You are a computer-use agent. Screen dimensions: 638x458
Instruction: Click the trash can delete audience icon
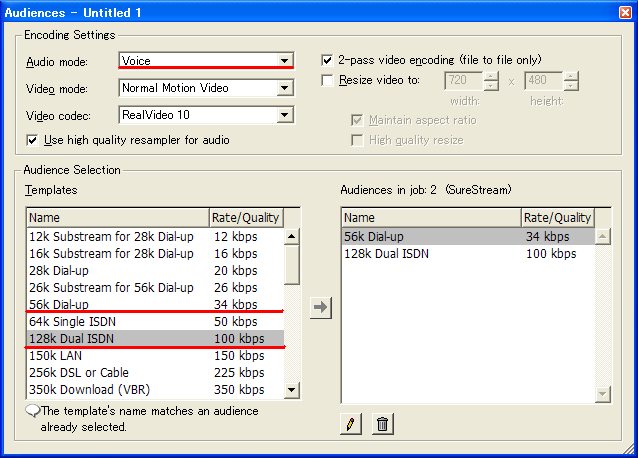pyautogui.click(x=382, y=424)
